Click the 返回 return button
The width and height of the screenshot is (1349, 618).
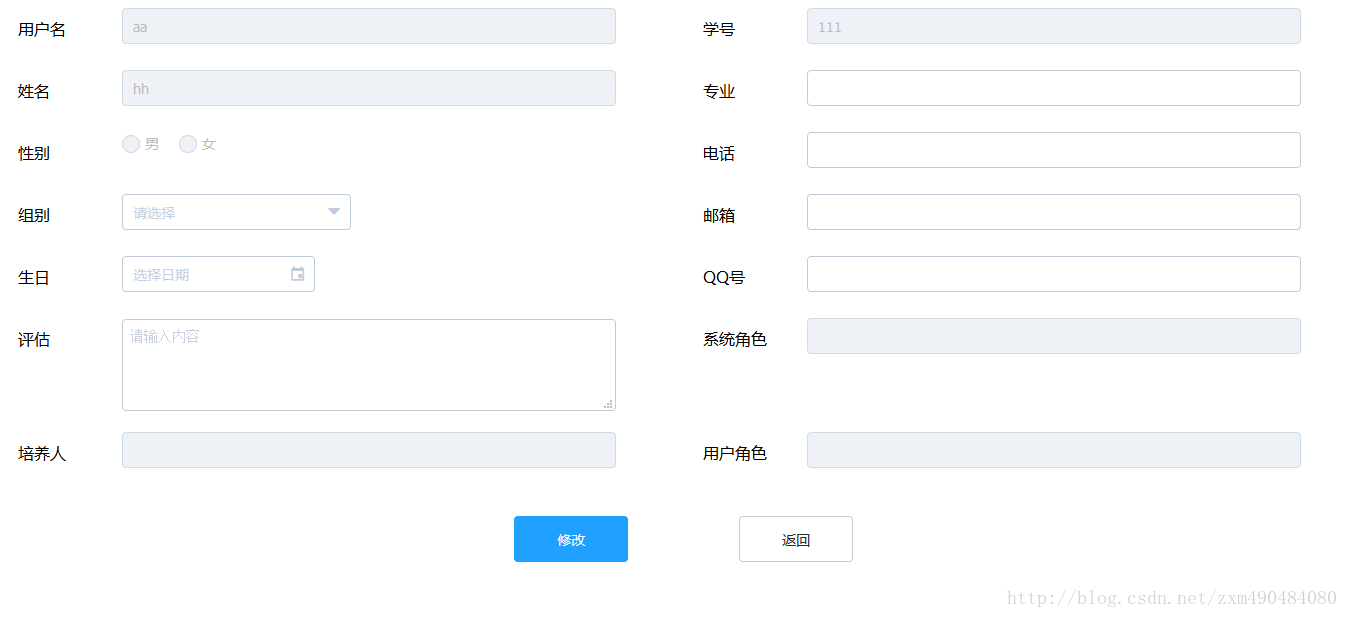pos(795,539)
